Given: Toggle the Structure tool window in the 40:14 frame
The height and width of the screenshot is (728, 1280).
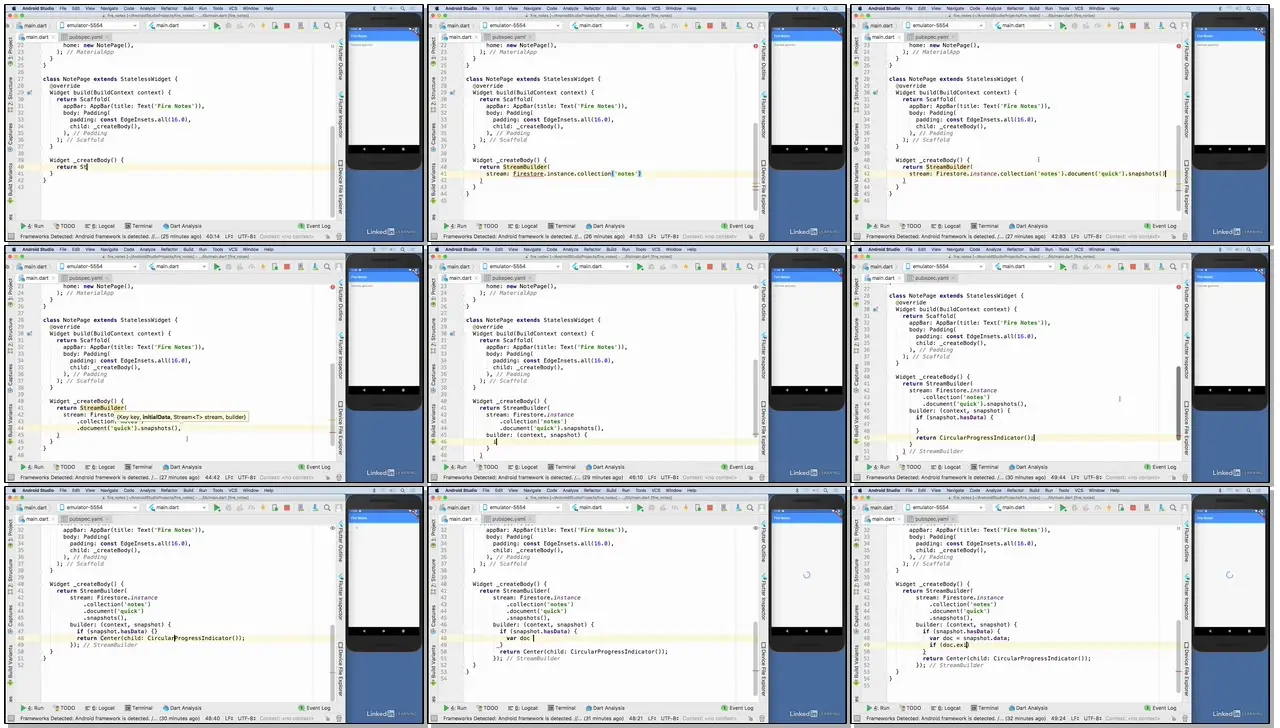Looking at the screenshot, I should coord(10,95).
